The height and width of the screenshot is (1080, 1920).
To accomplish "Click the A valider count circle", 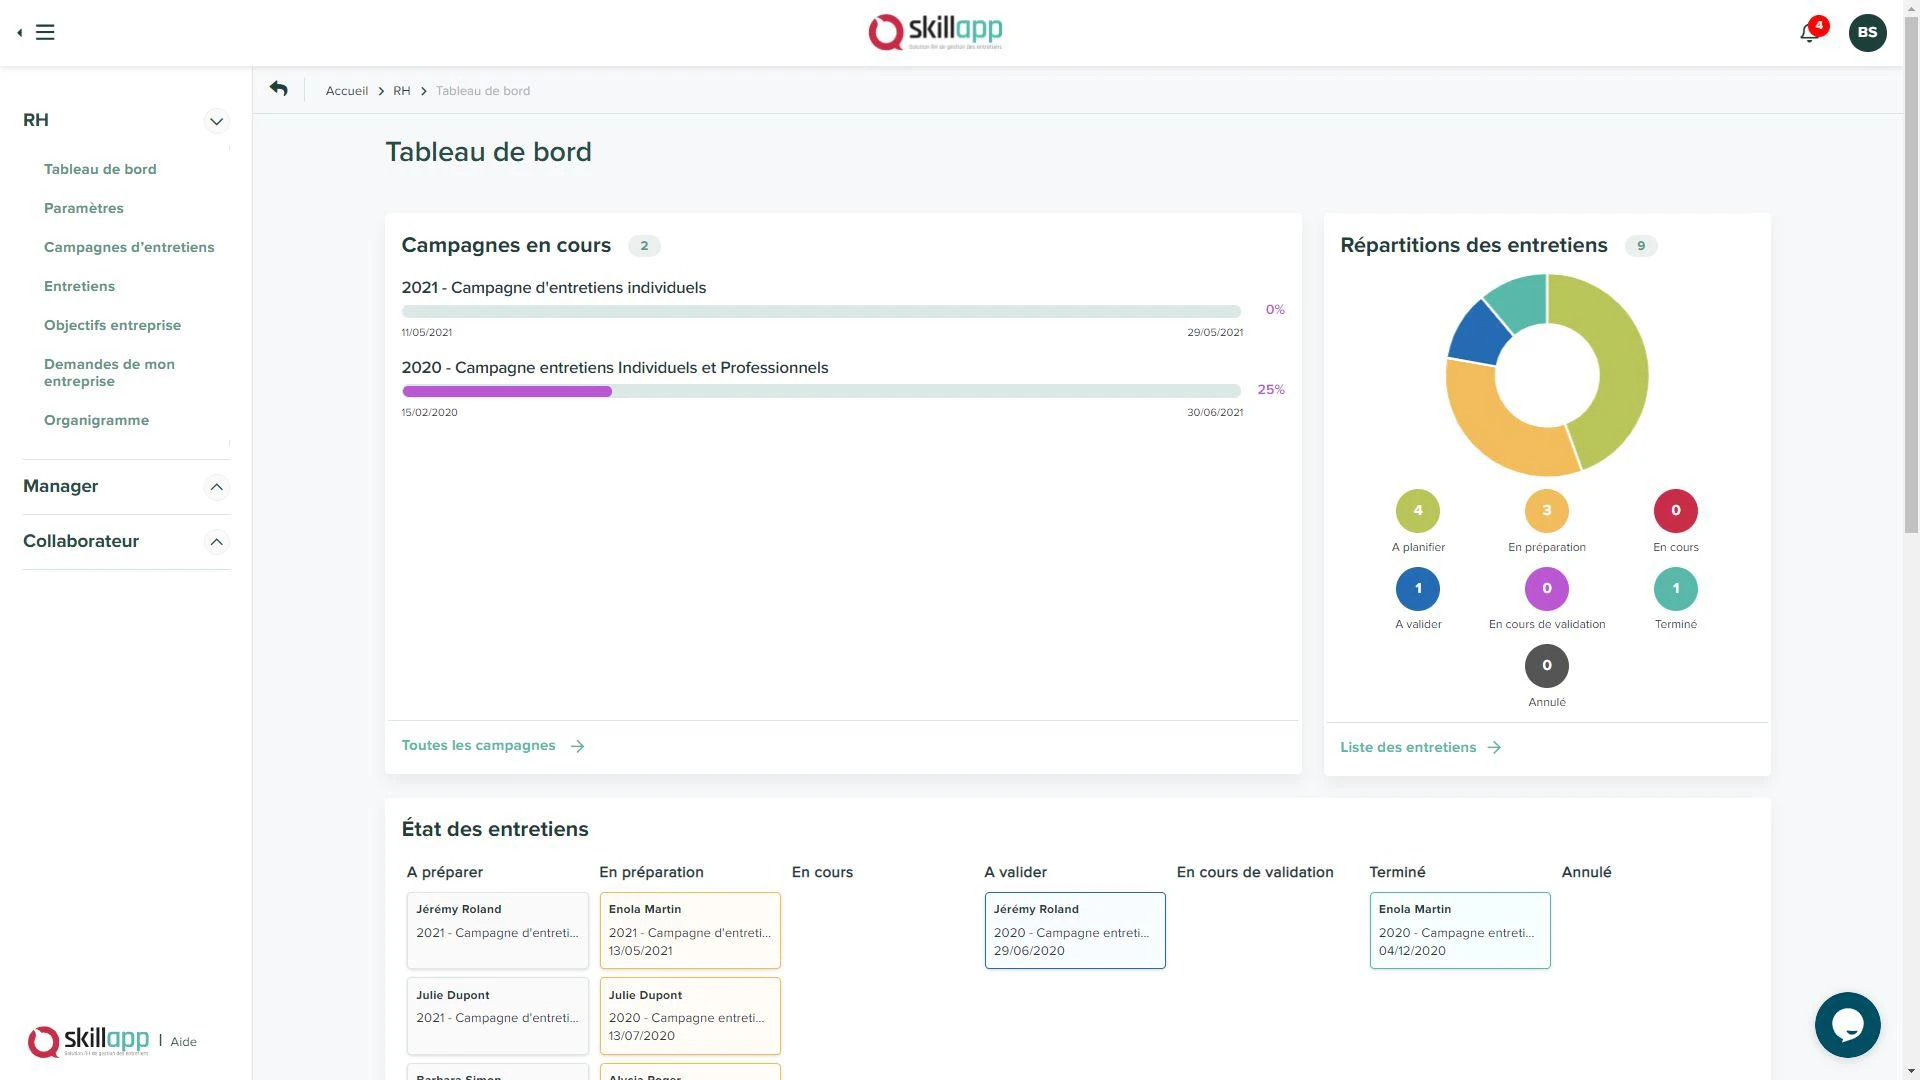I will click(1417, 589).
